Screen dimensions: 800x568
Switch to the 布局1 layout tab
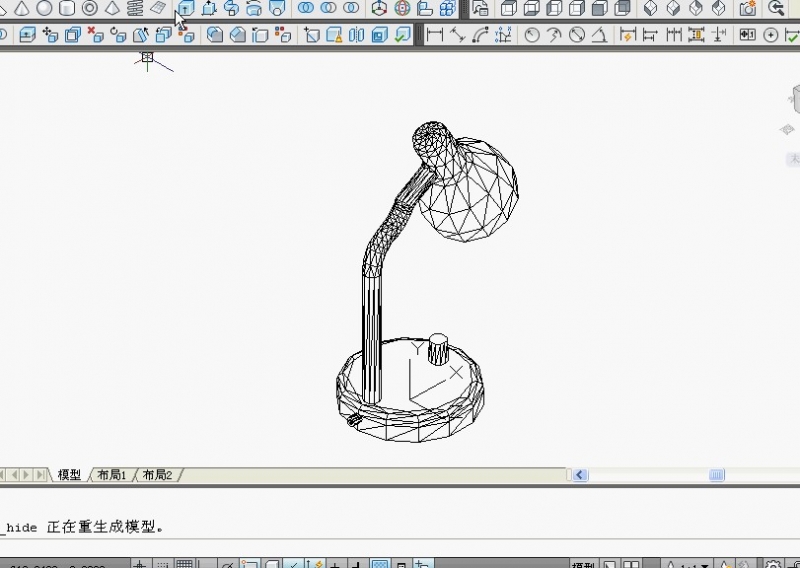tap(112, 475)
